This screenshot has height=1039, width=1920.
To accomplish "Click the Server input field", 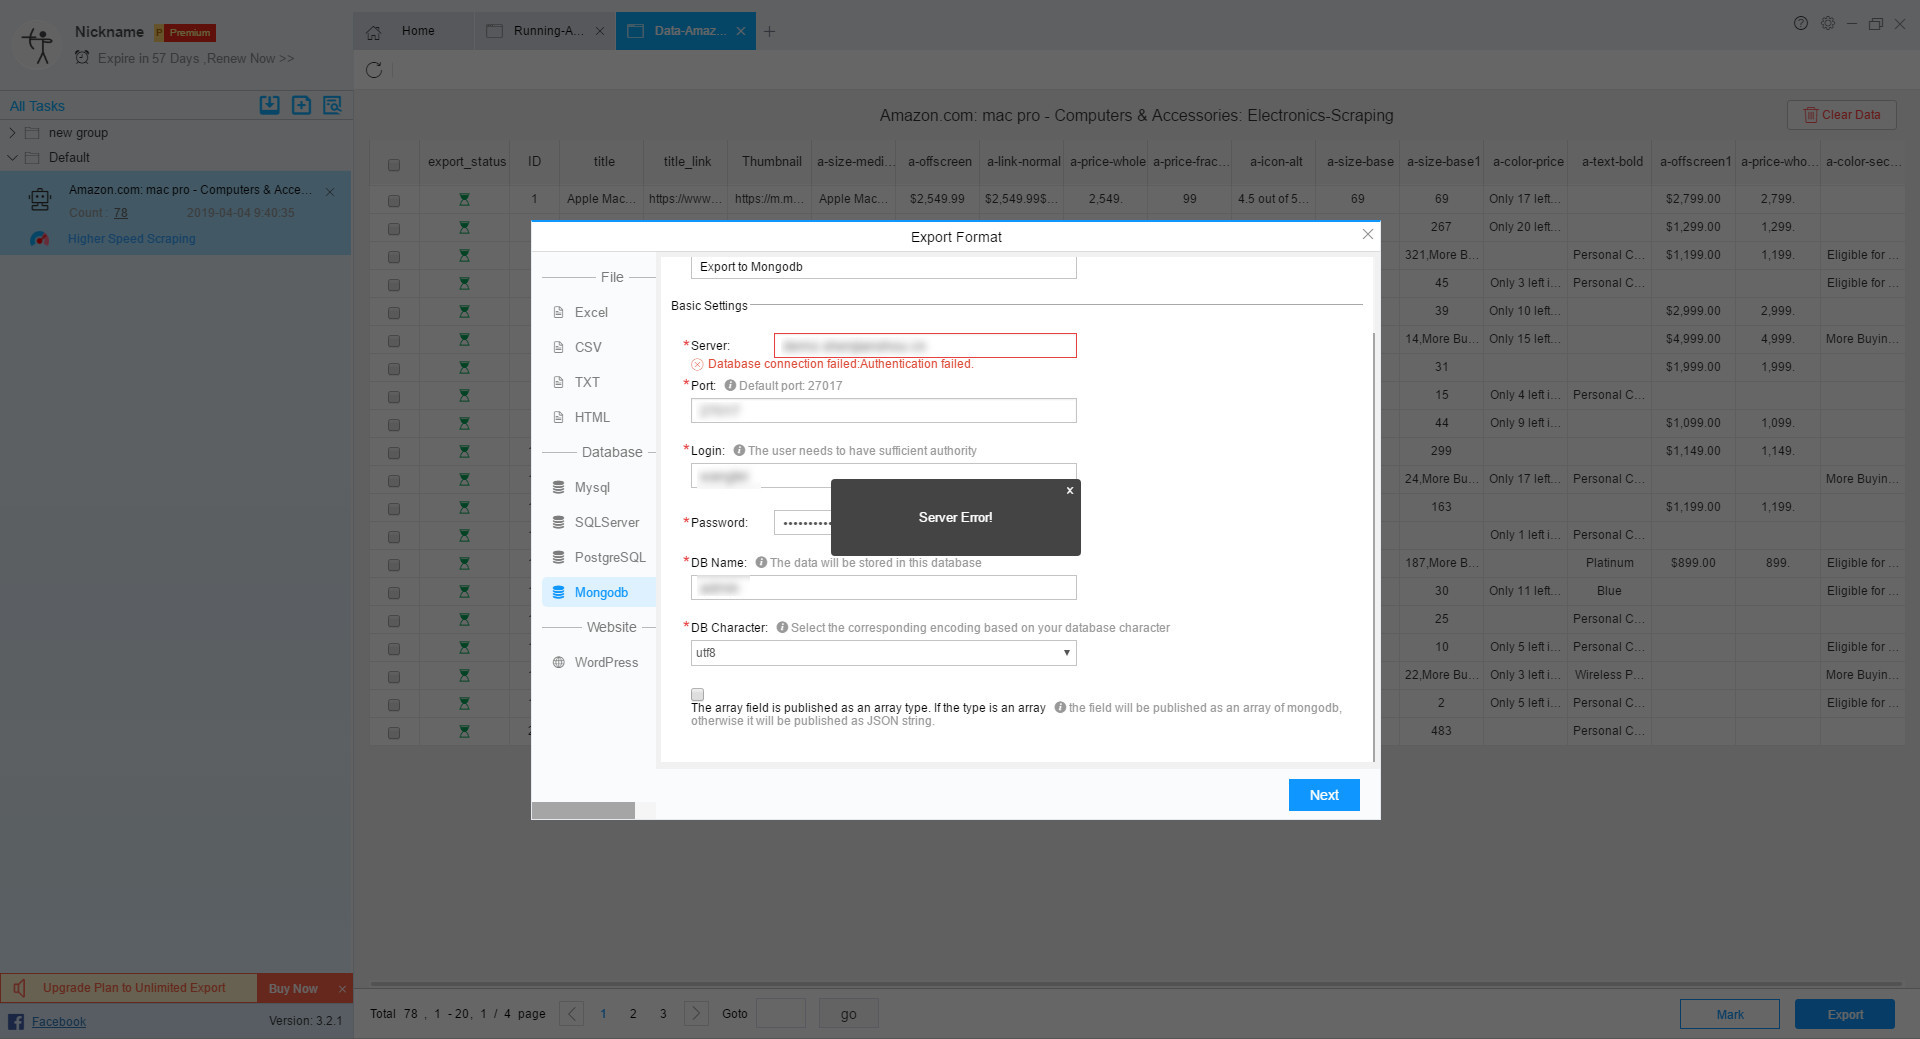I will point(925,345).
